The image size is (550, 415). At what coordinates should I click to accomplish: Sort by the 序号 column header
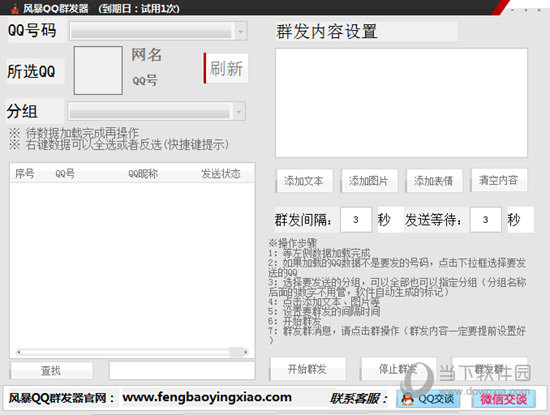tap(25, 174)
